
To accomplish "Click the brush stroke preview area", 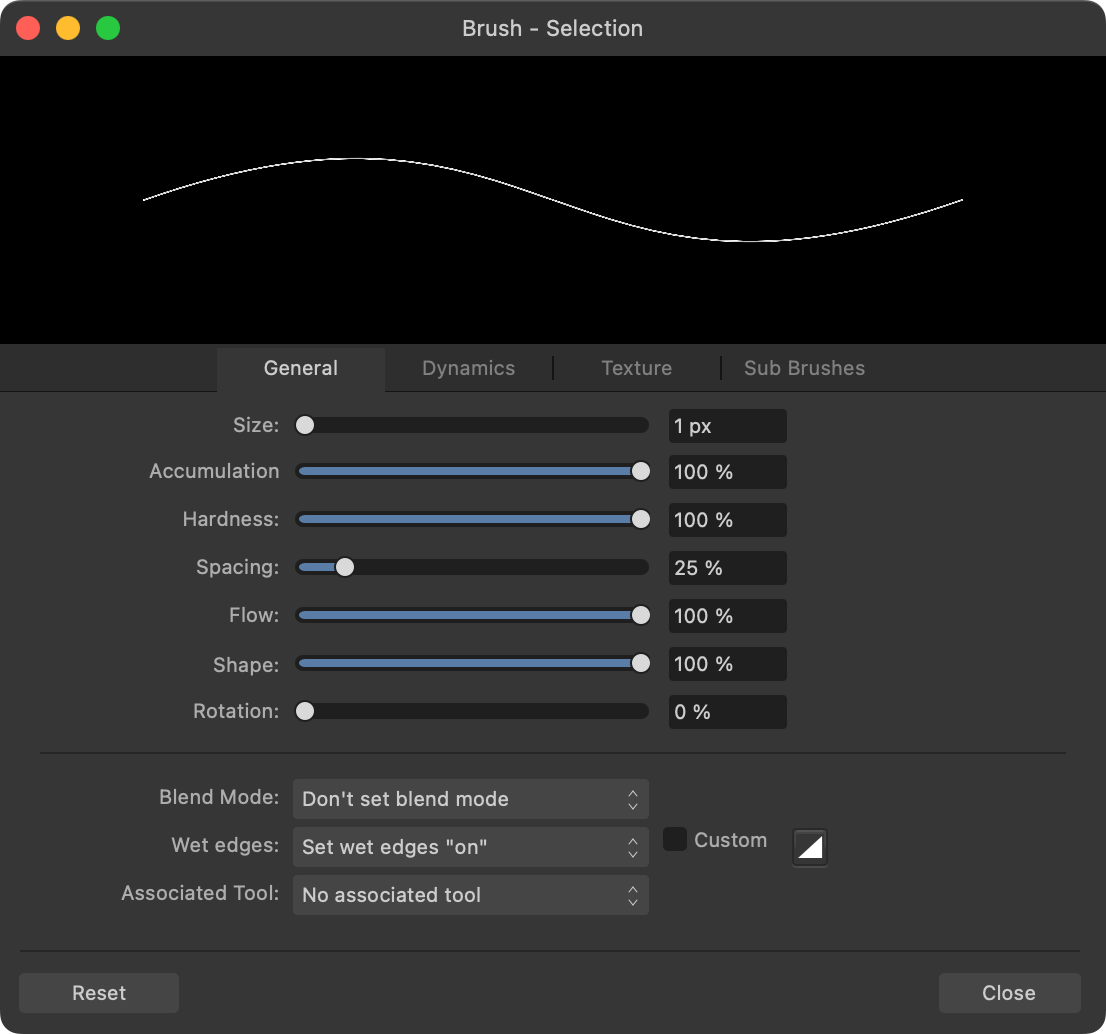I will coord(553,198).
